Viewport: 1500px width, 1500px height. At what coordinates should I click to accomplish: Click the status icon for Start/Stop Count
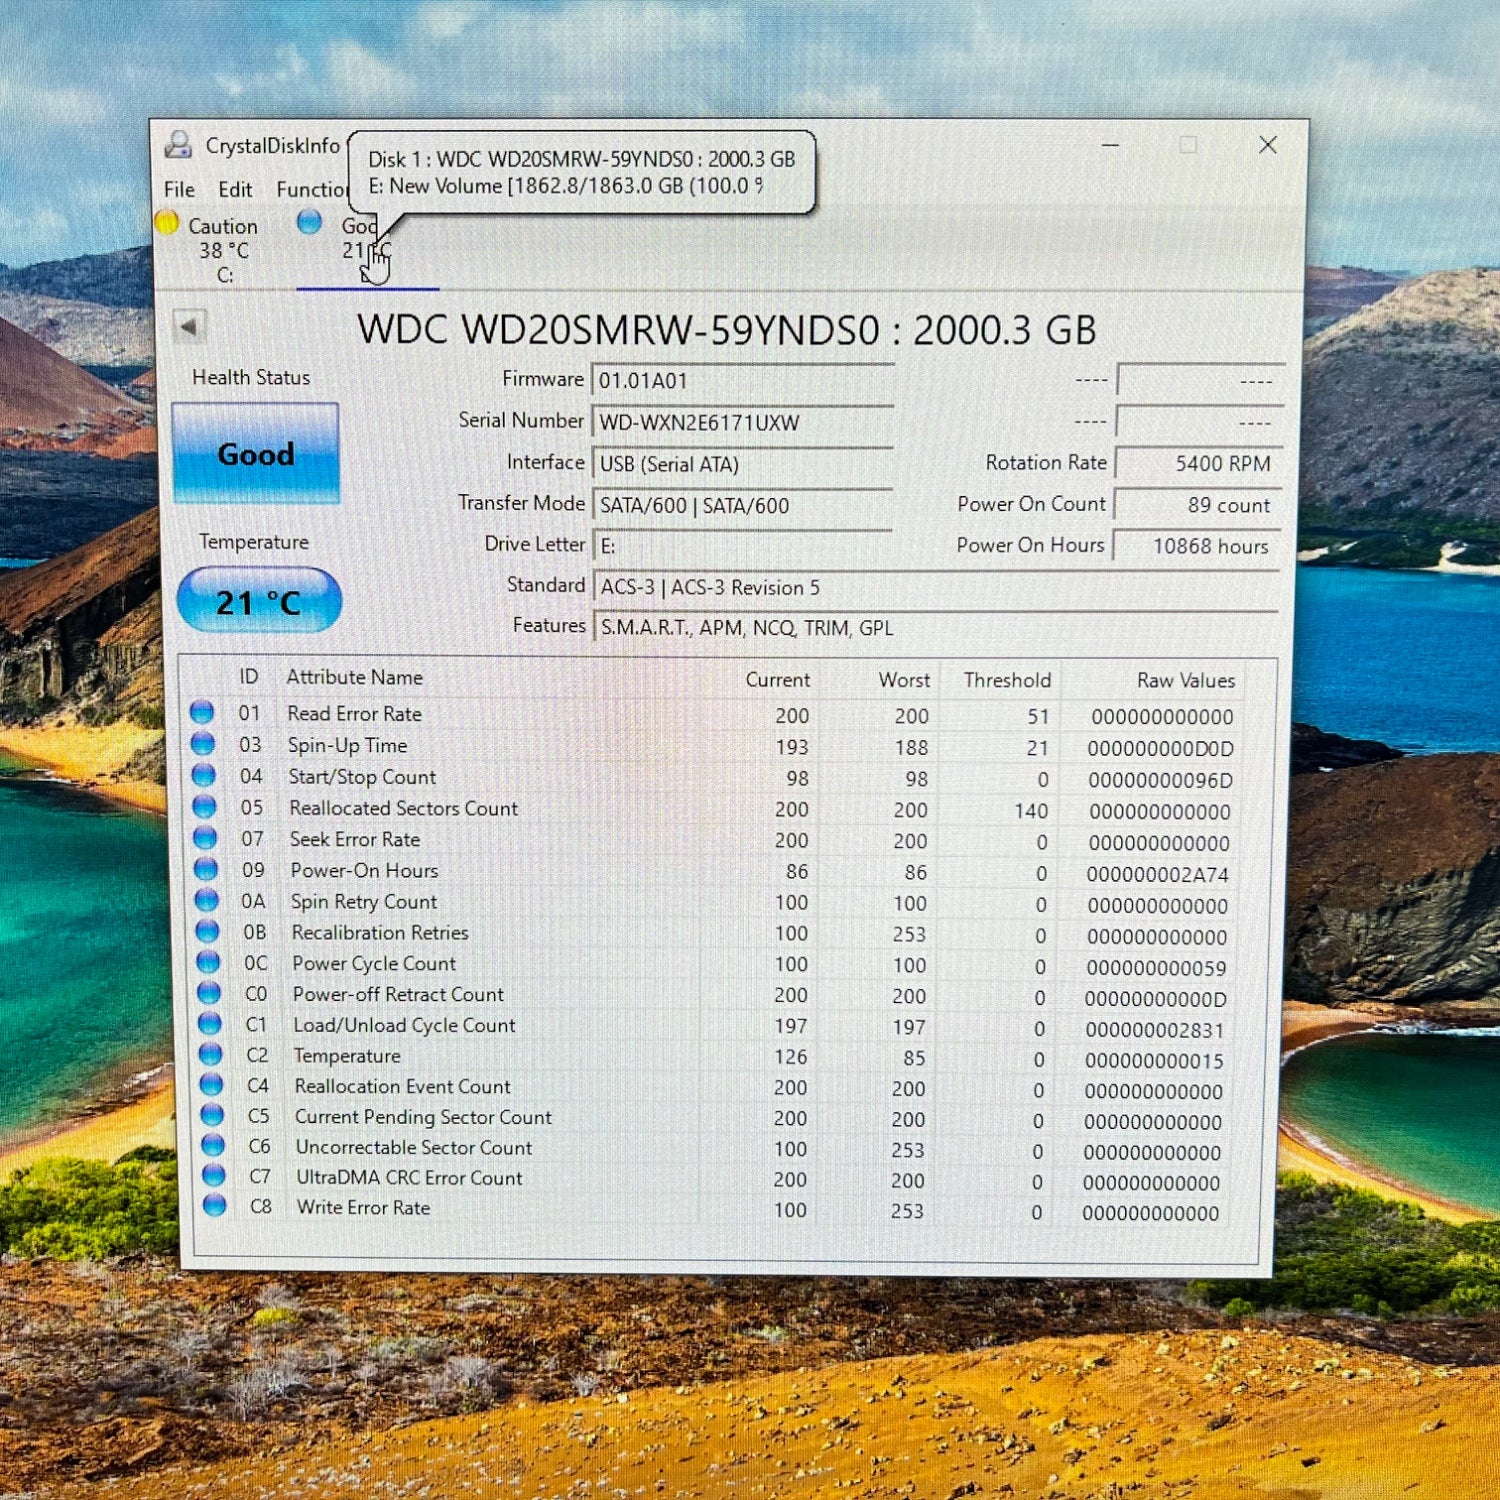point(204,775)
